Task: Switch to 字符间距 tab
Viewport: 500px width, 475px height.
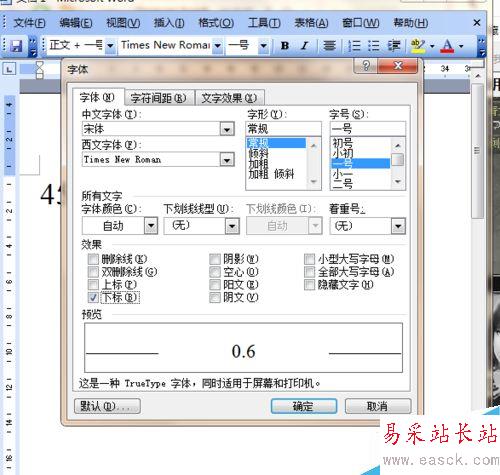Action: pyautogui.click(x=159, y=98)
